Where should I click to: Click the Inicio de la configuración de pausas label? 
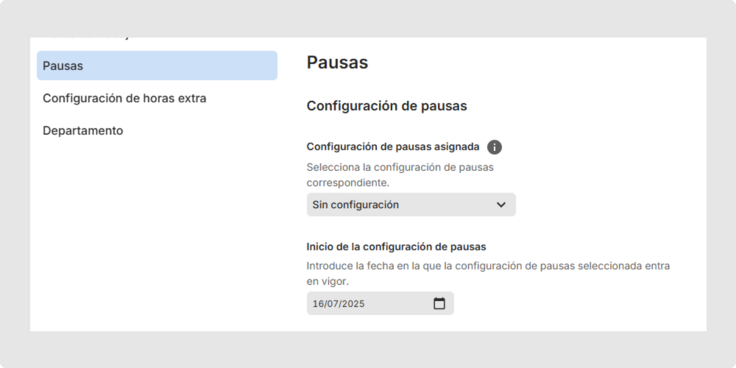click(396, 246)
